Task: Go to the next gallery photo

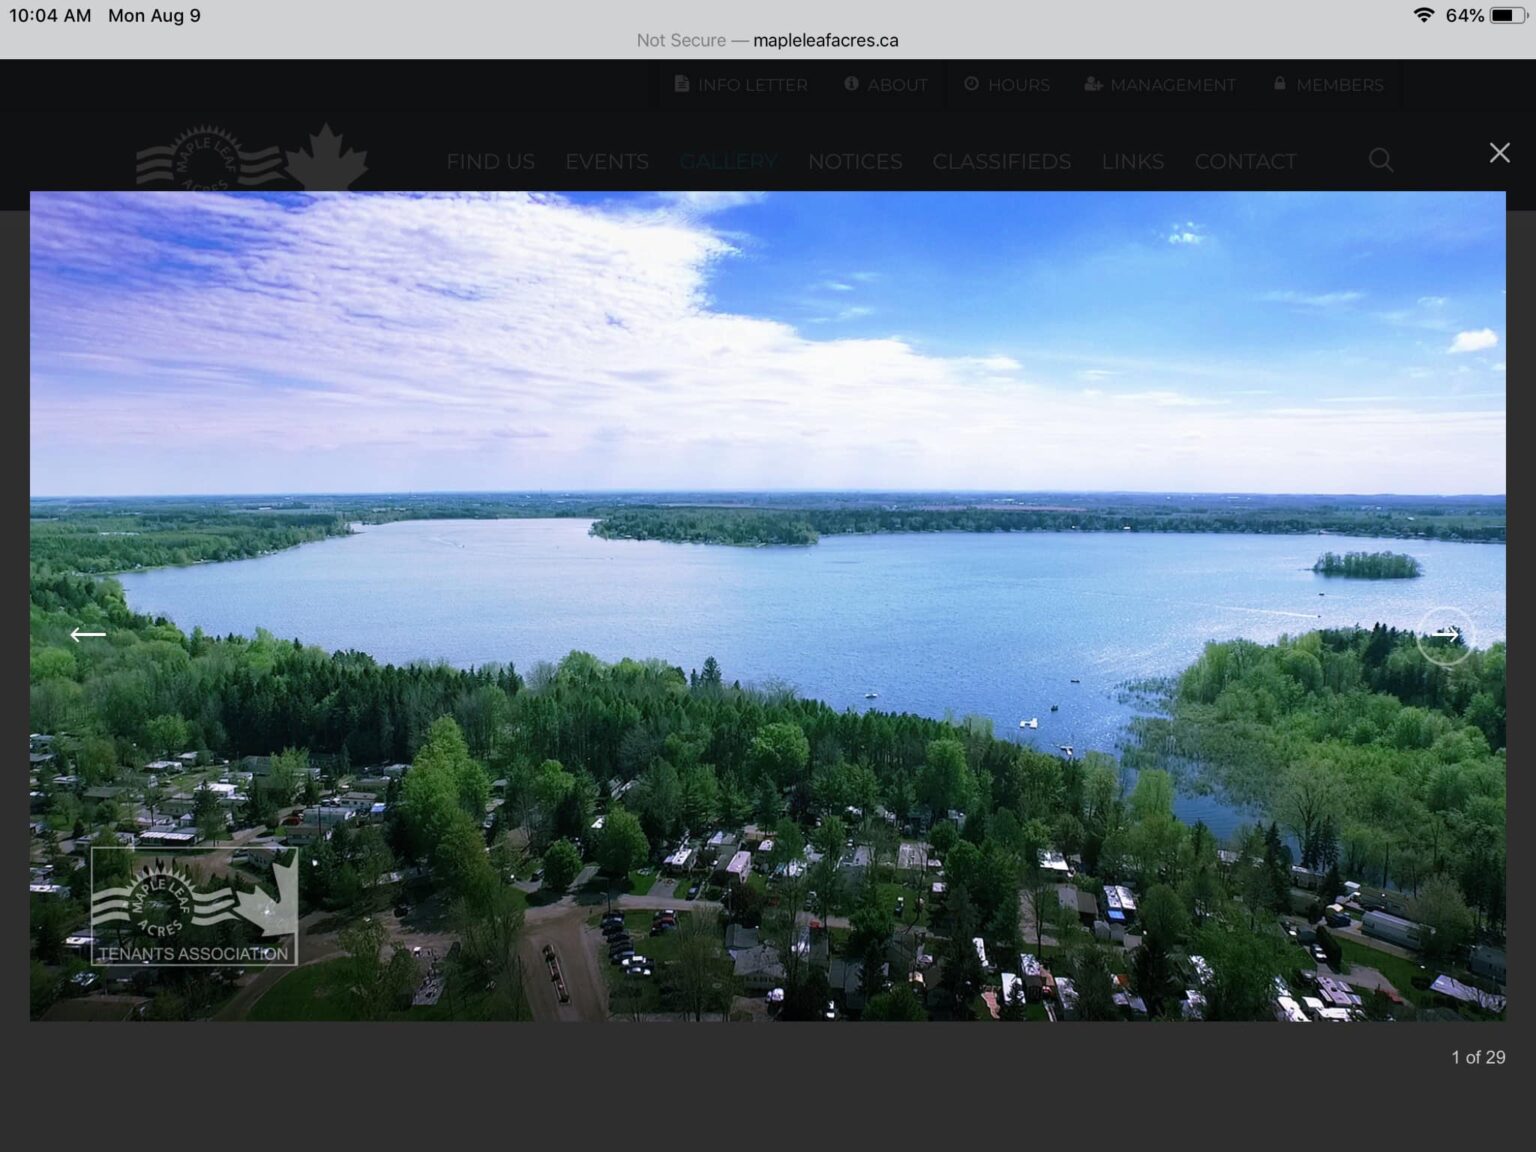Action: (x=1445, y=635)
